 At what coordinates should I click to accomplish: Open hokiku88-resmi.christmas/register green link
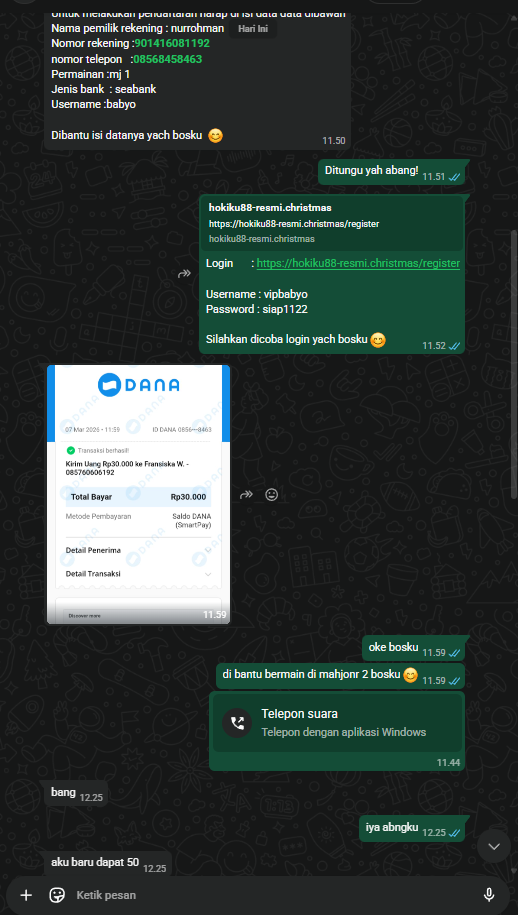click(x=358, y=263)
